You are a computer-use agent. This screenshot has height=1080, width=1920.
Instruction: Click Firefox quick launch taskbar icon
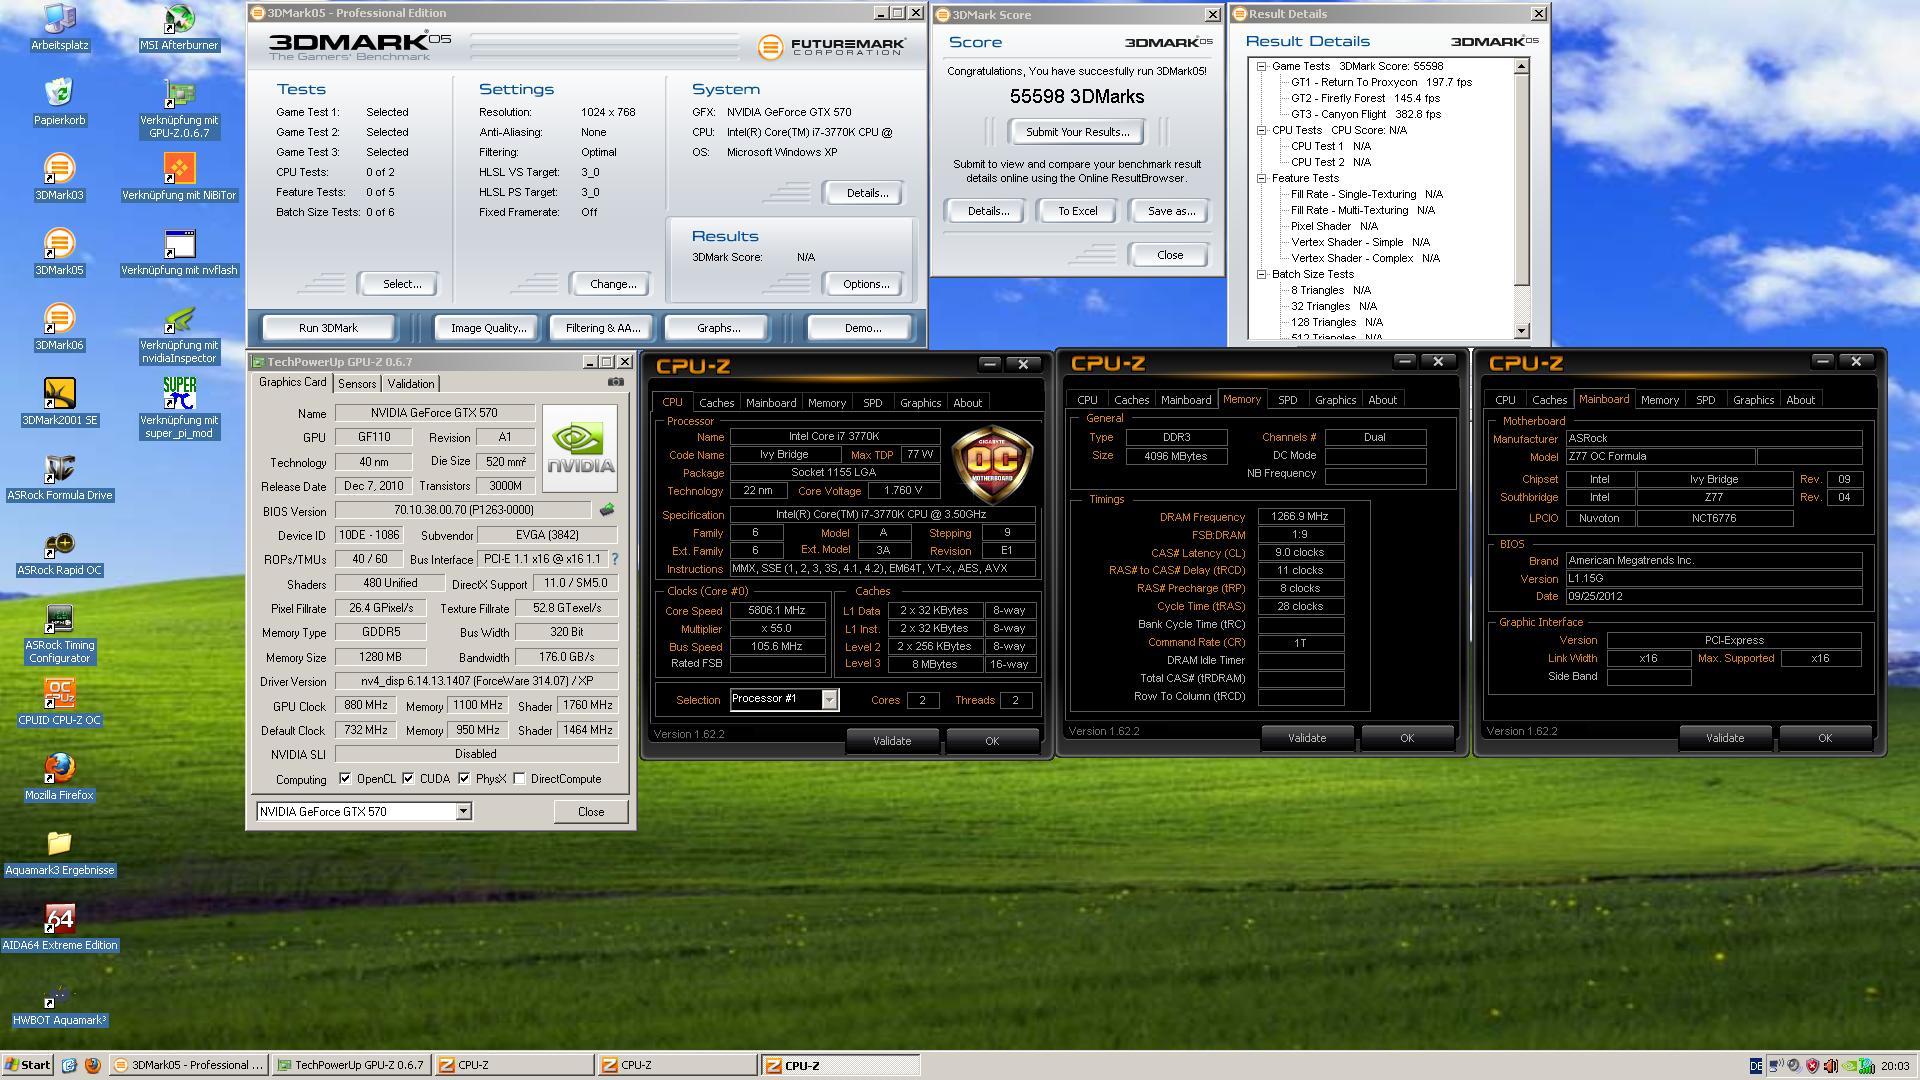pyautogui.click(x=92, y=1065)
